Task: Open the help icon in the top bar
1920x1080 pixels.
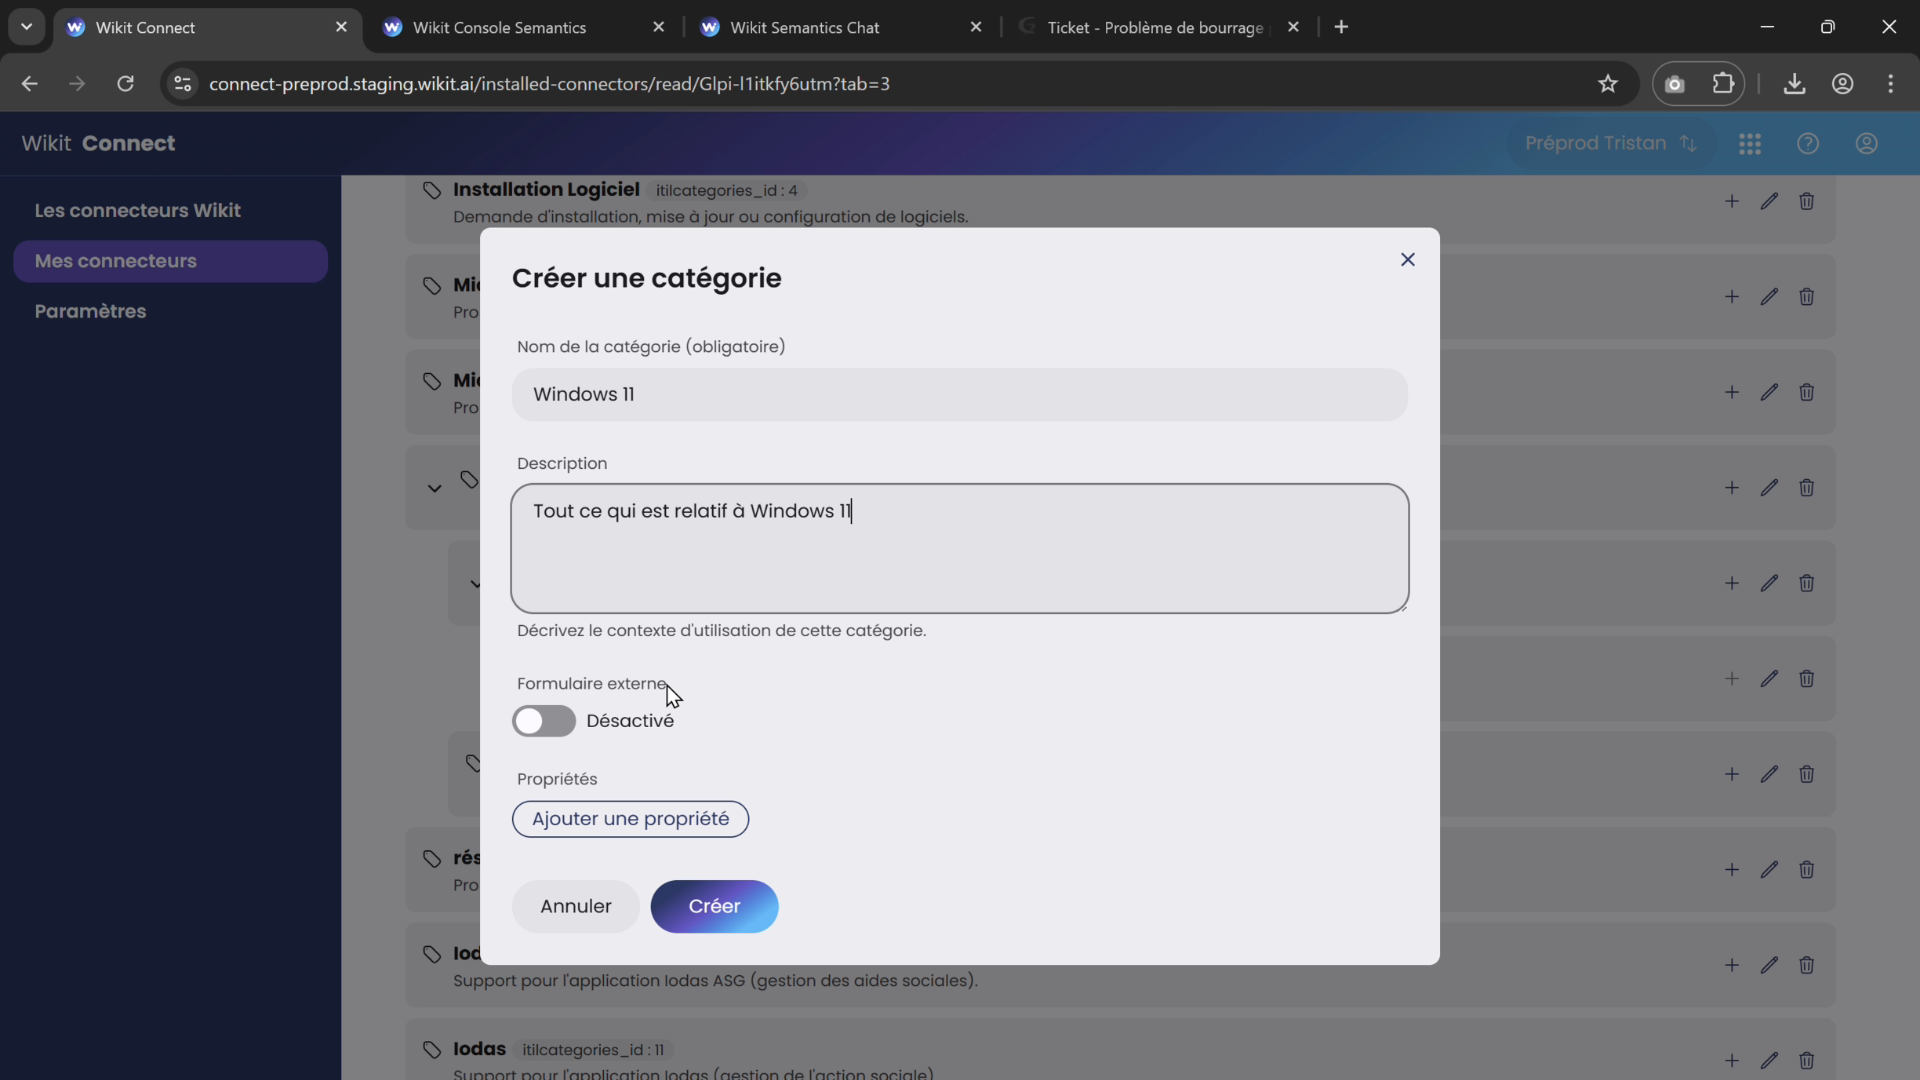Action: (x=1808, y=144)
